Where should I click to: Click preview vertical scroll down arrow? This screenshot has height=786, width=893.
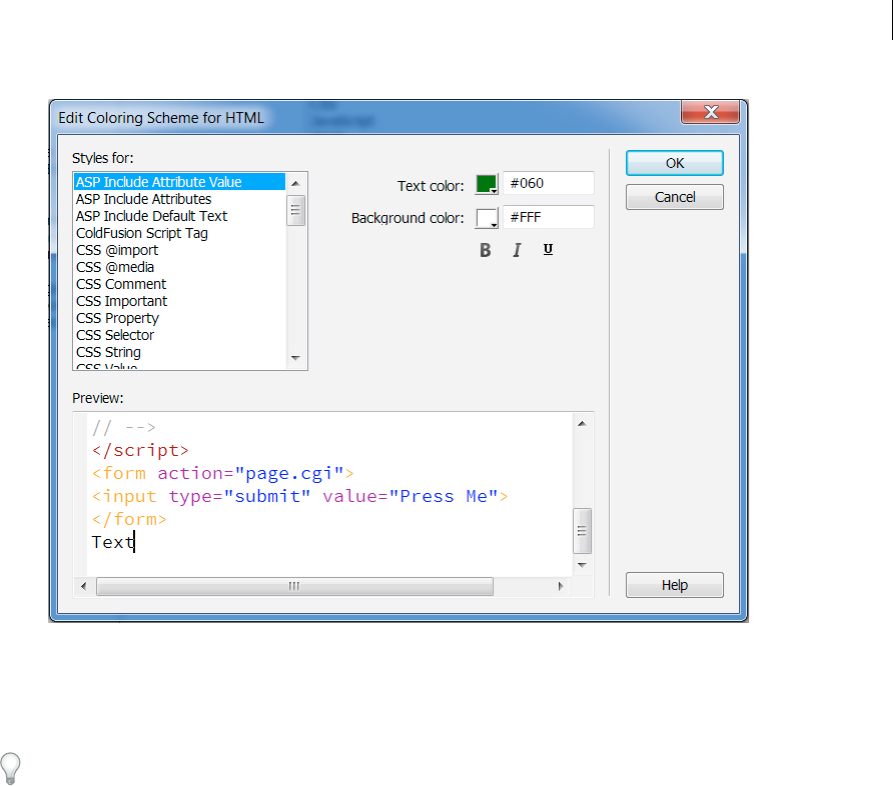[582, 565]
